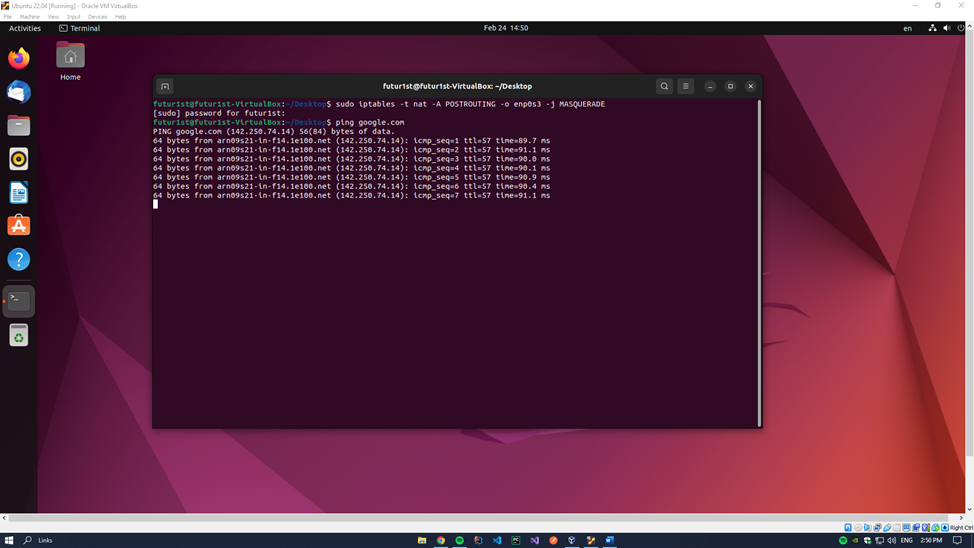Viewport: 974px width, 548px height.
Task: Start Rhythmbox music player from the dock
Action: [19, 159]
